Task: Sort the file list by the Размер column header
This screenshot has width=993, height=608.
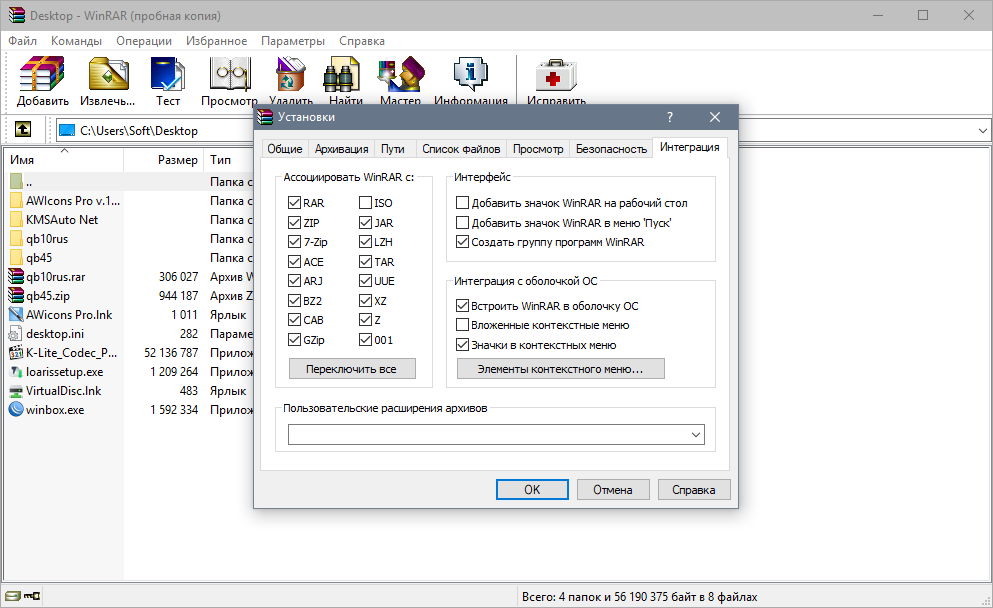Action: coord(163,160)
